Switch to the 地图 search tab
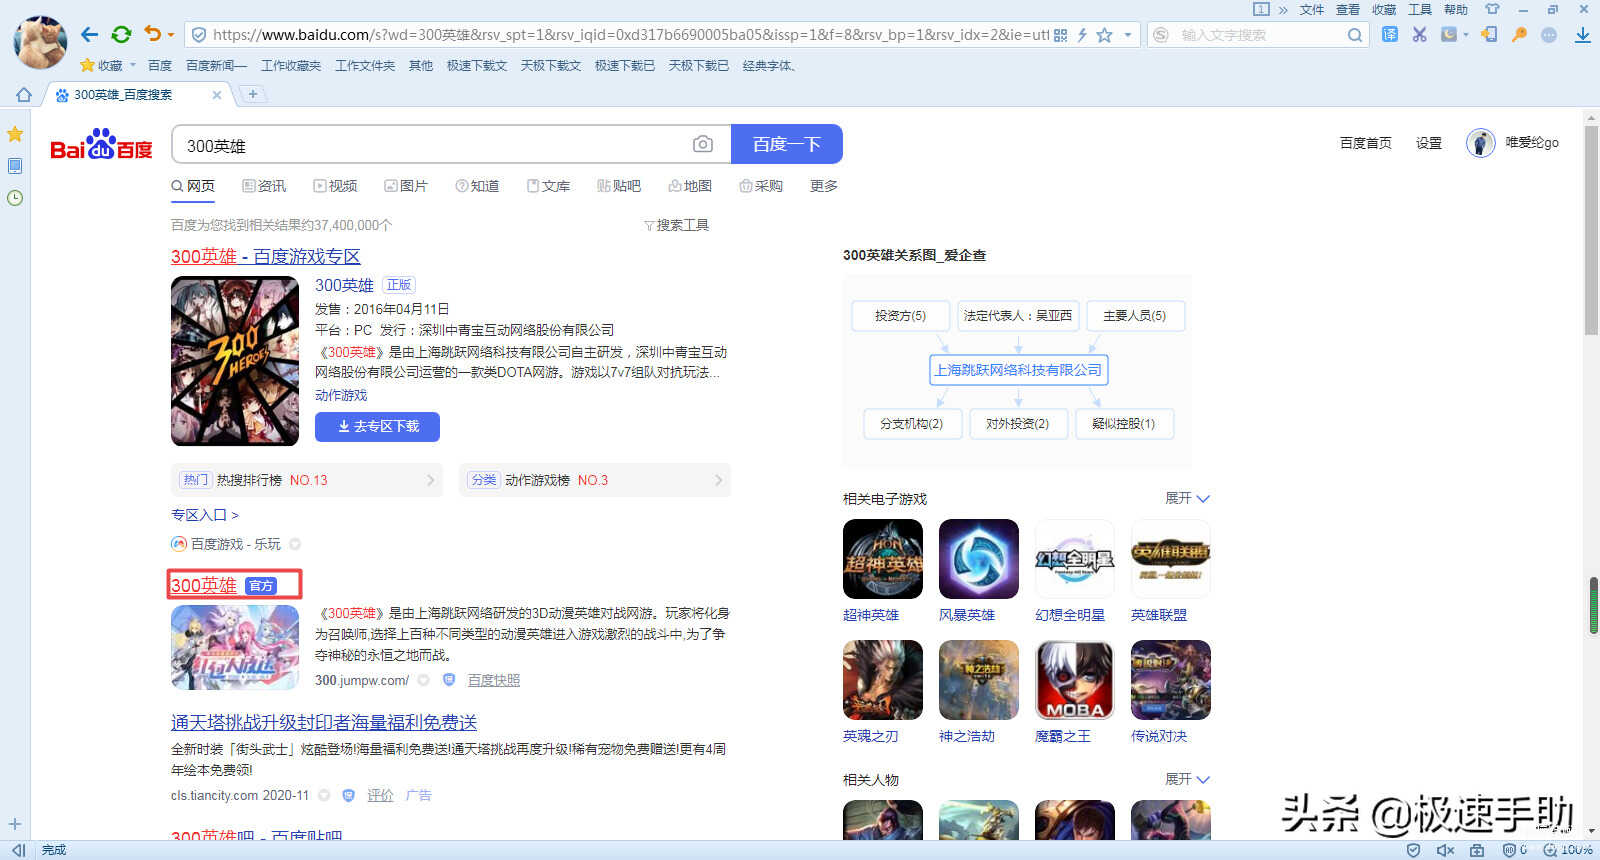 tap(690, 186)
